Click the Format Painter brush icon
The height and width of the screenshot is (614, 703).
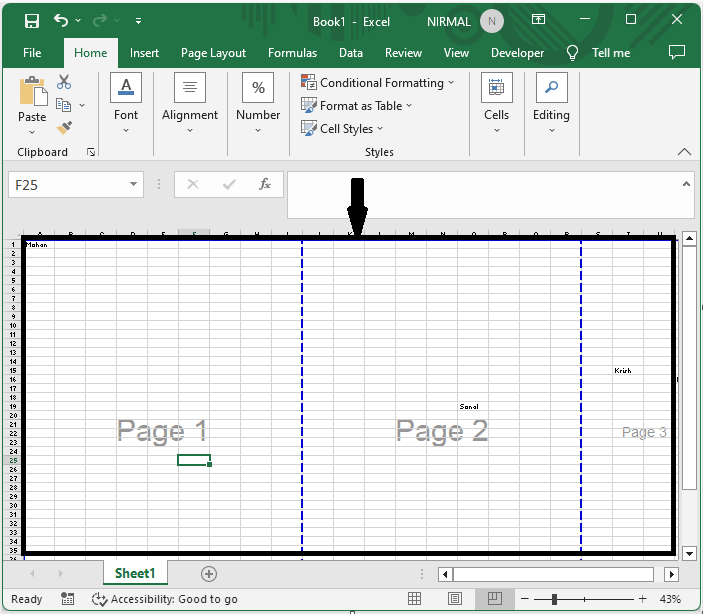(64, 128)
